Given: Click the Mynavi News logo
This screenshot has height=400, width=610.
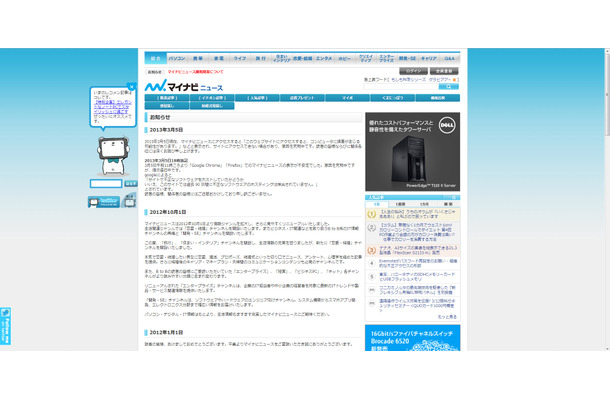Looking at the screenshot, I should [x=184, y=85].
